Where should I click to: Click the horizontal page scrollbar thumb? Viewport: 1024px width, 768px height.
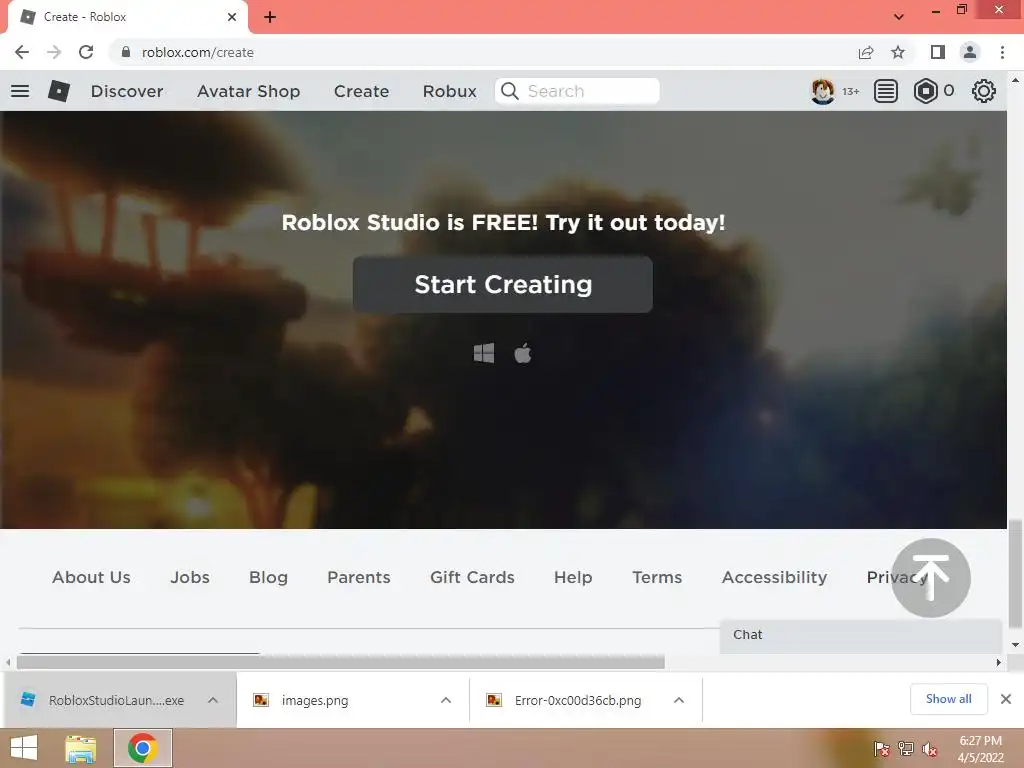[x=340, y=662]
